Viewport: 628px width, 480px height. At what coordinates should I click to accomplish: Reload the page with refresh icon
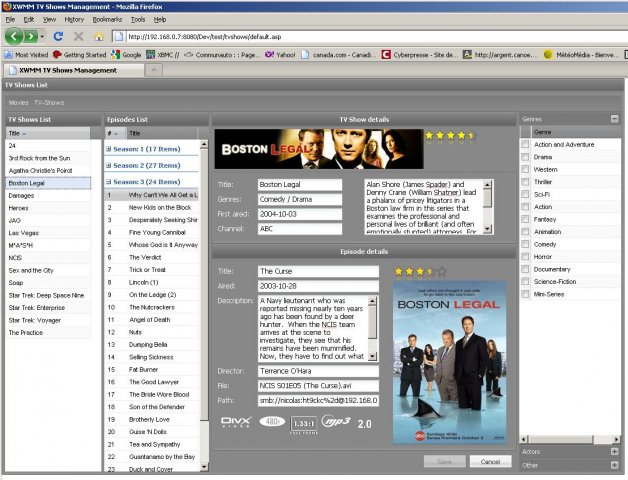tap(58, 37)
